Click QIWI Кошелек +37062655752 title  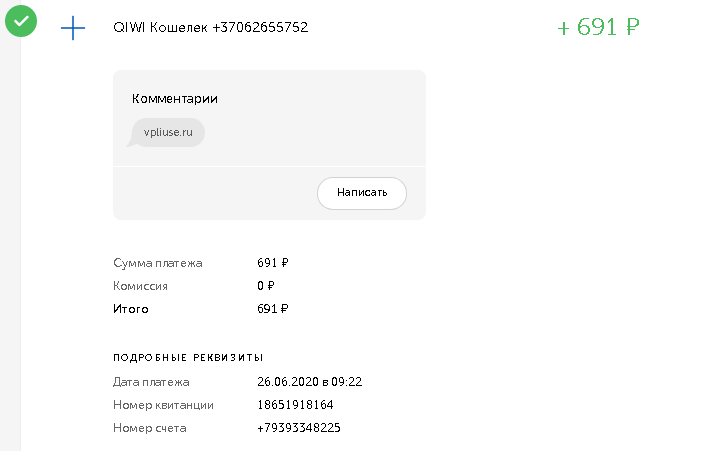coord(210,27)
